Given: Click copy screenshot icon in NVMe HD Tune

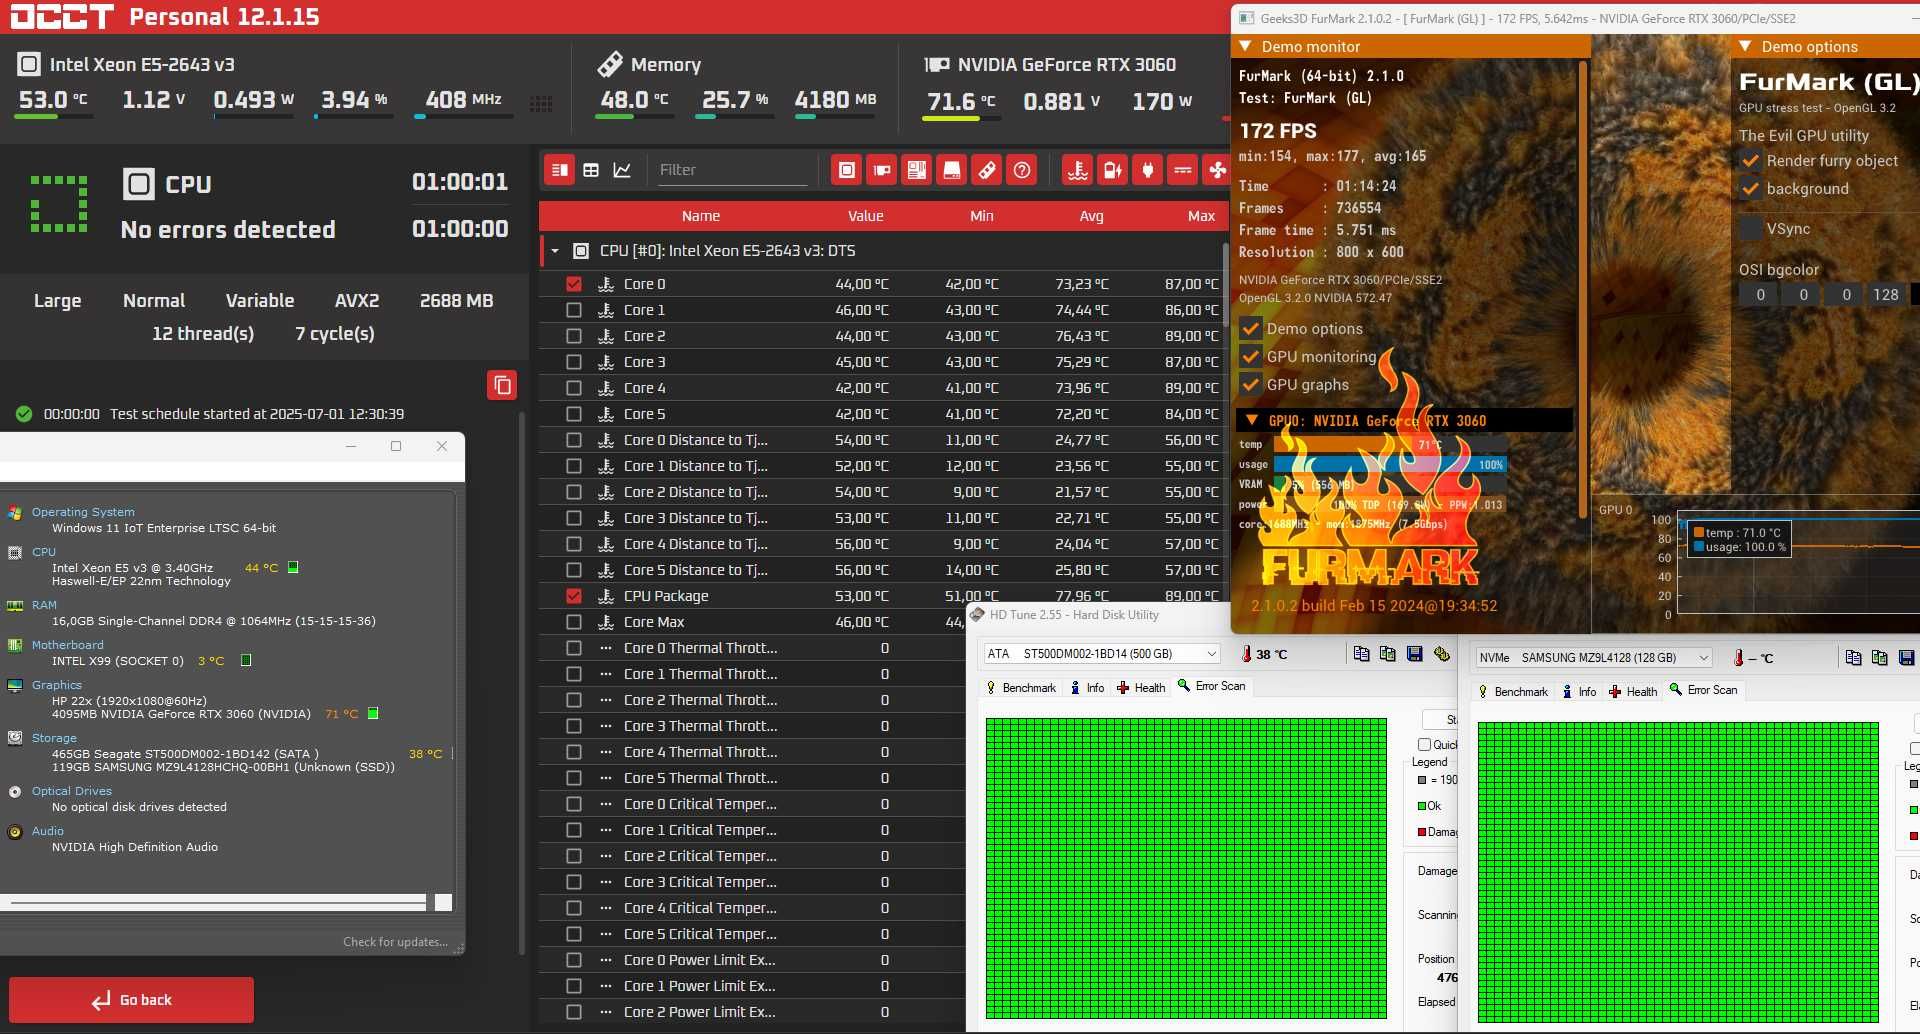Looking at the screenshot, I should pos(1879,658).
